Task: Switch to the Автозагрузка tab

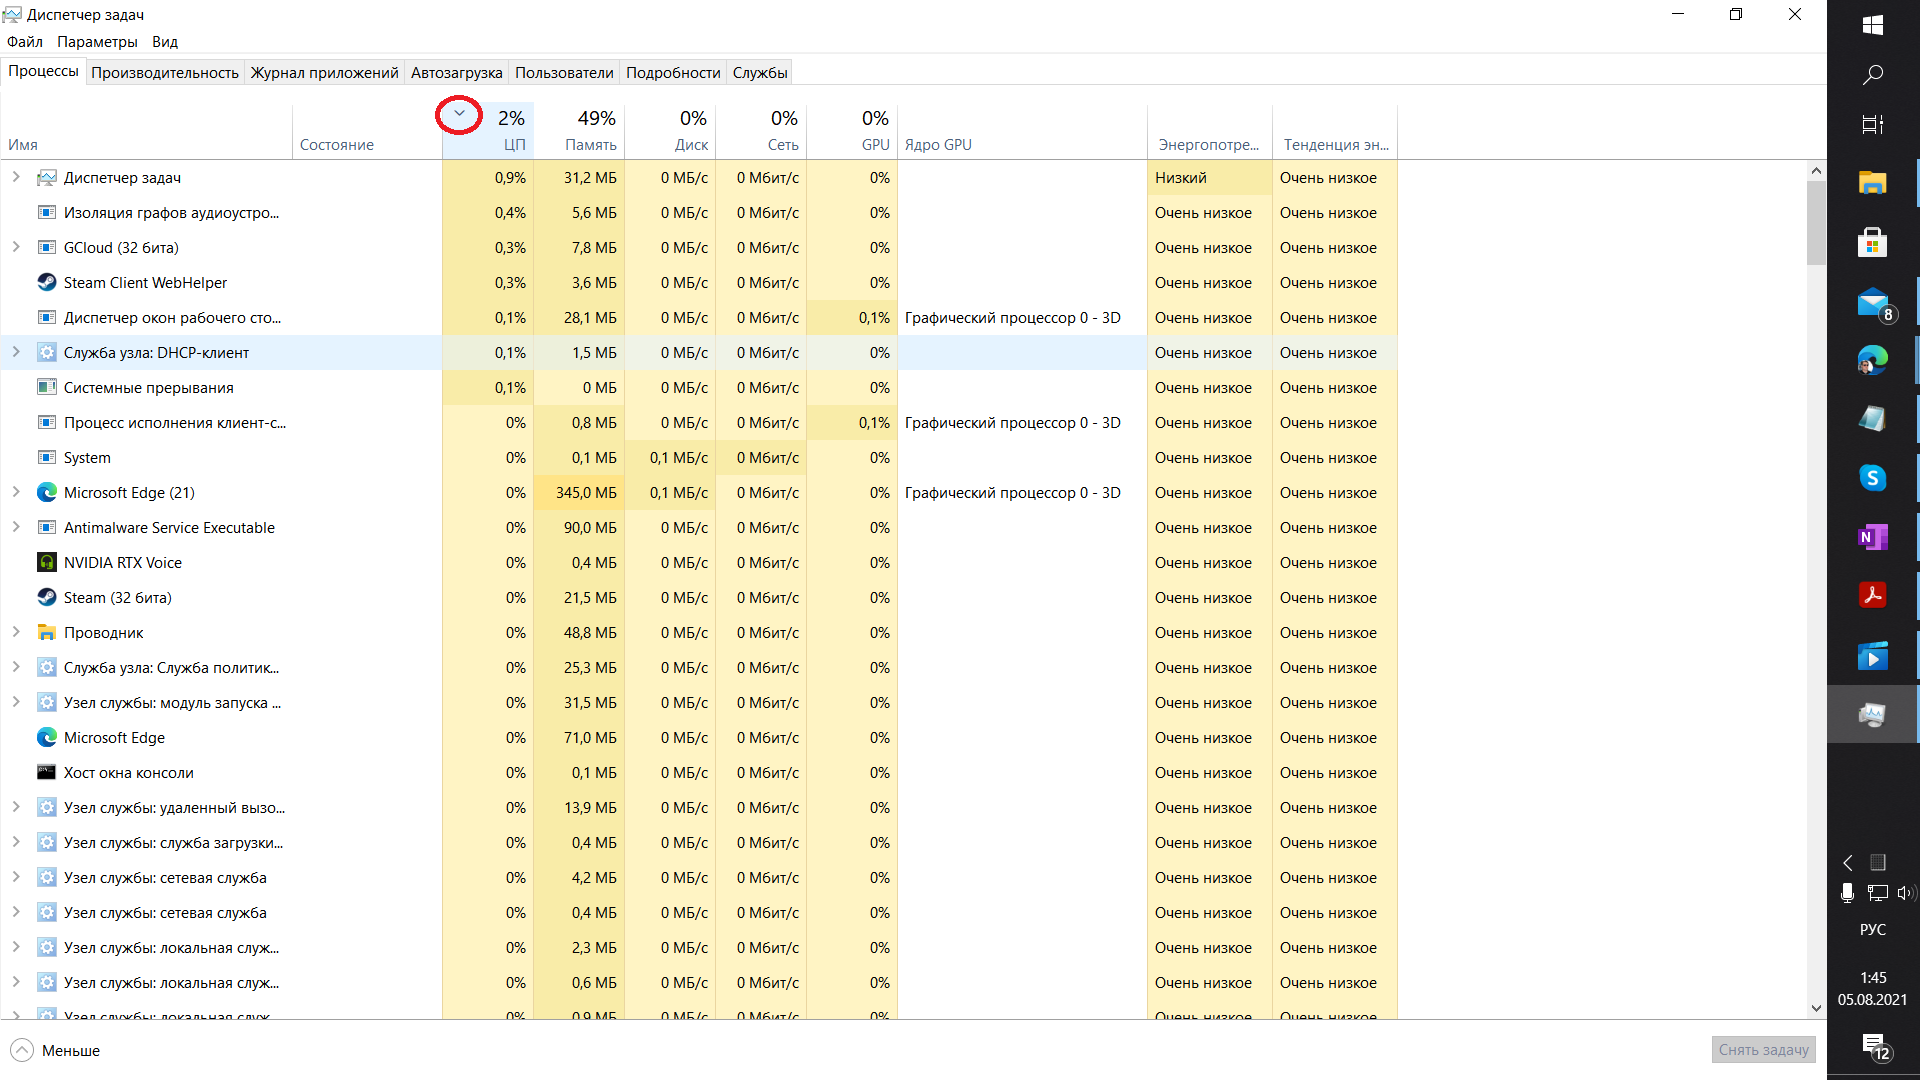Action: [456, 73]
